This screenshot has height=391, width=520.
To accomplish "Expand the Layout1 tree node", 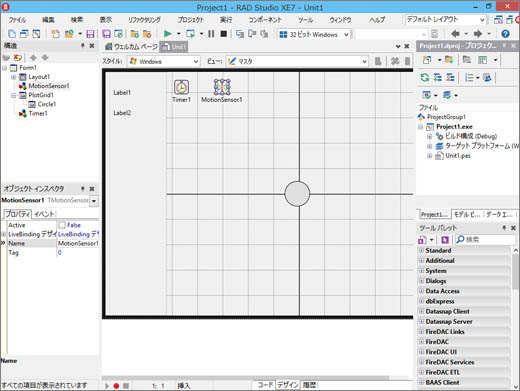I will point(14,77).
